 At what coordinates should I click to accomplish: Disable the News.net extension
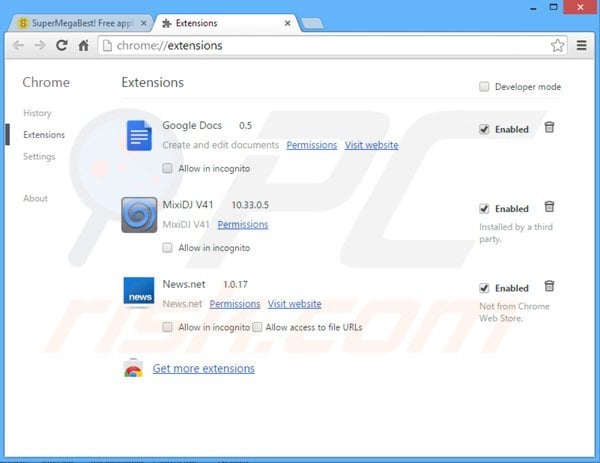click(484, 288)
